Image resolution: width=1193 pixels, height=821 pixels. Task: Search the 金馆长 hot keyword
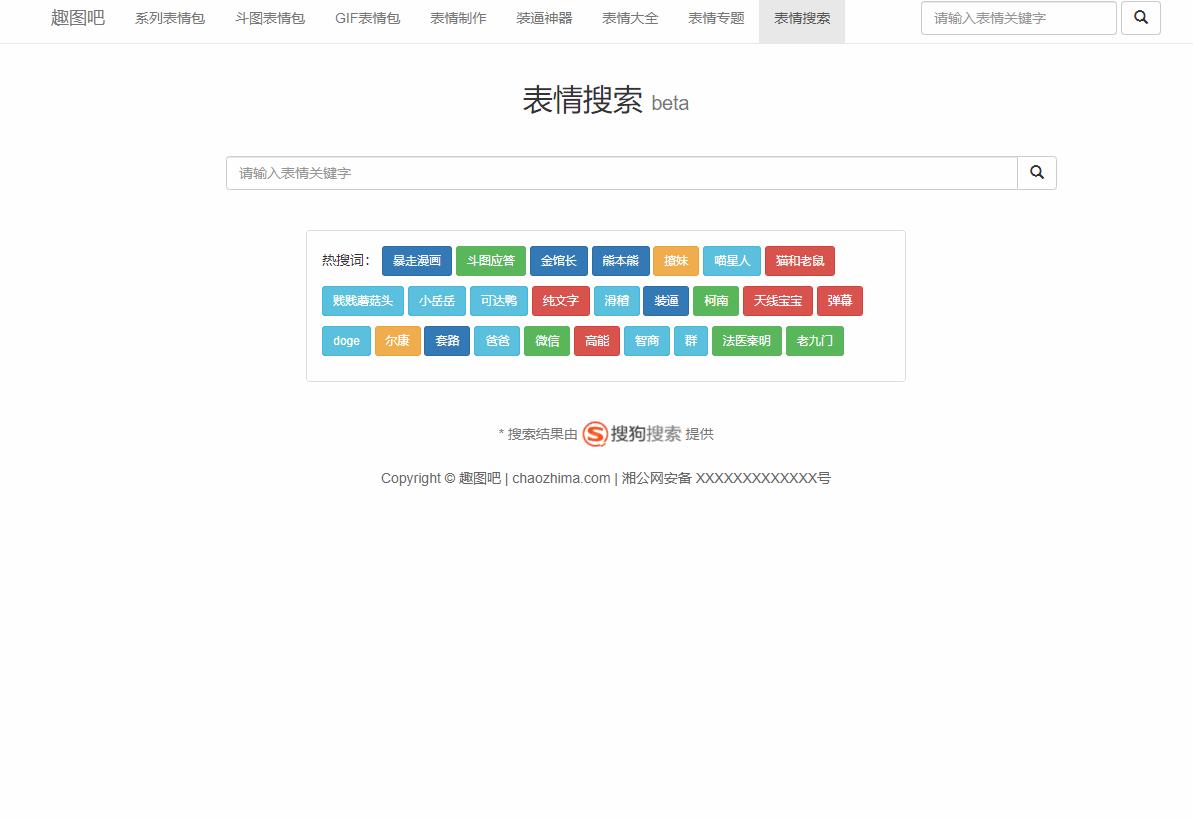tap(558, 261)
